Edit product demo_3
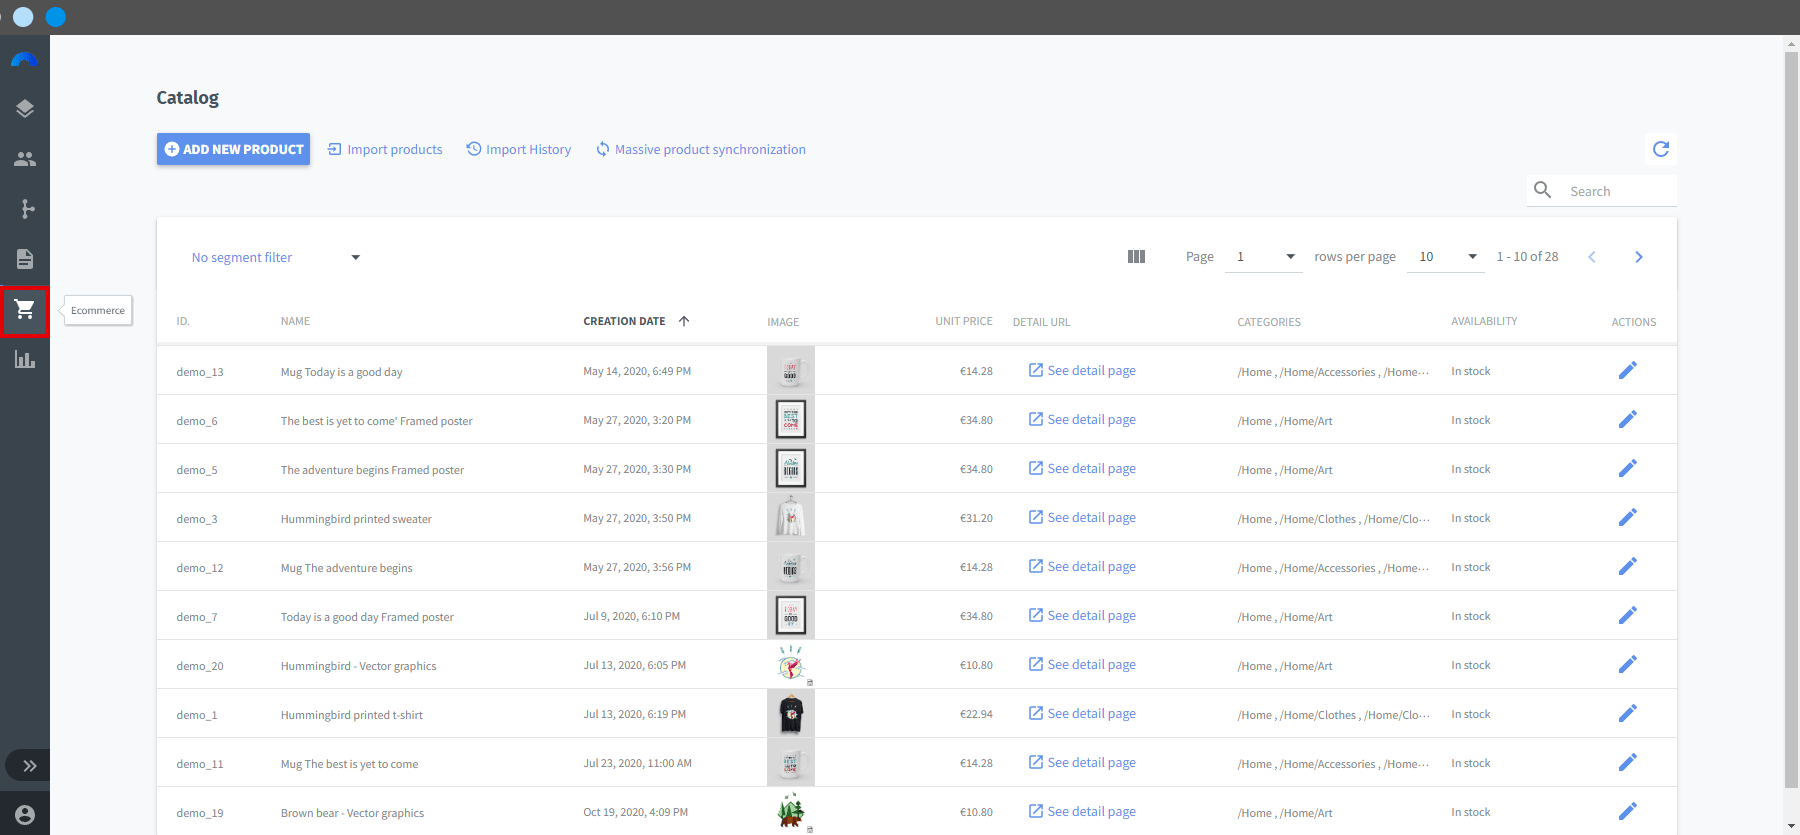The width and height of the screenshot is (1800, 835). point(1628,517)
